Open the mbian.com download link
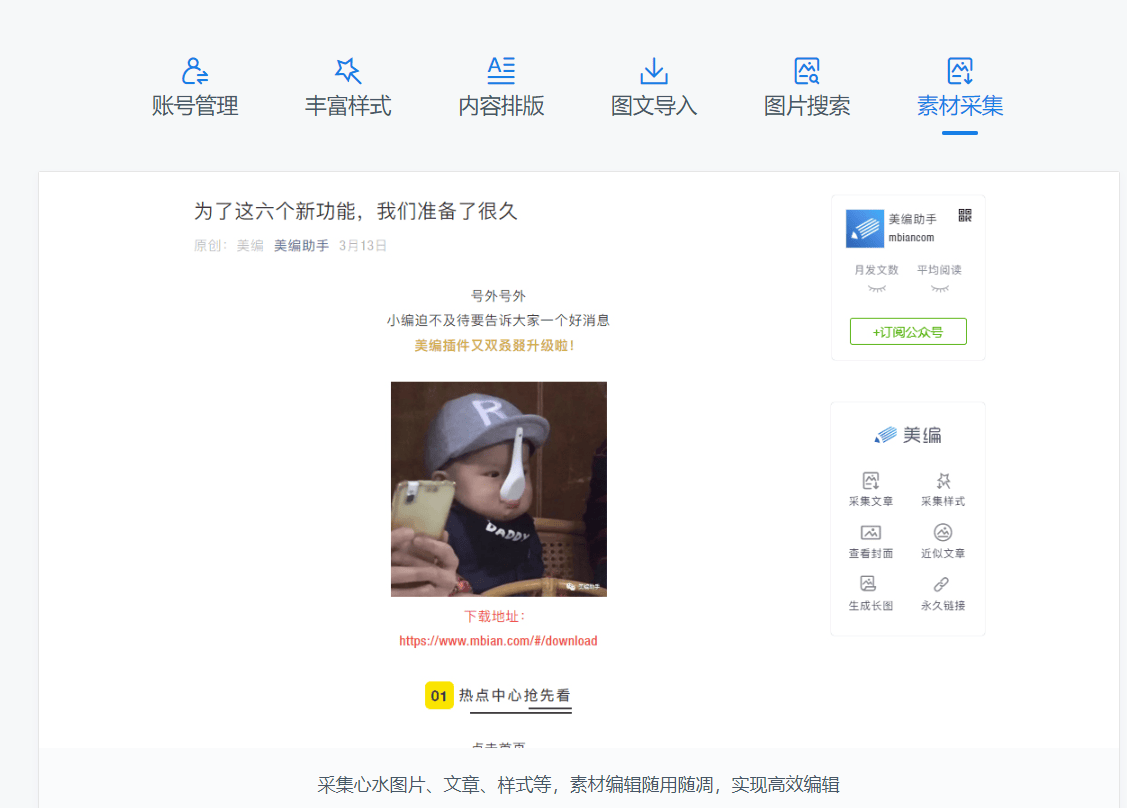This screenshot has height=808, width=1127. (x=498, y=641)
